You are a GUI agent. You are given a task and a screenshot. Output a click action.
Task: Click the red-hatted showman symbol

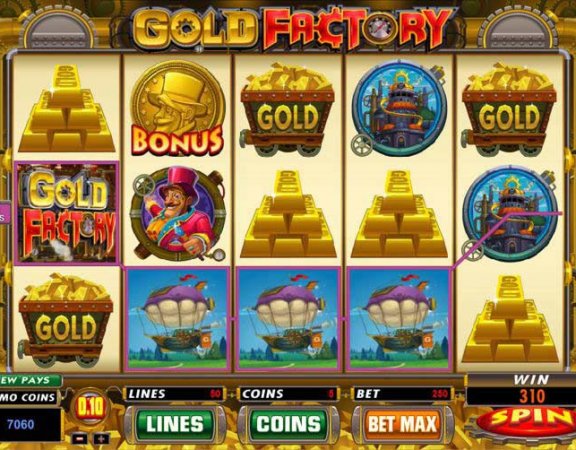click(x=178, y=214)
